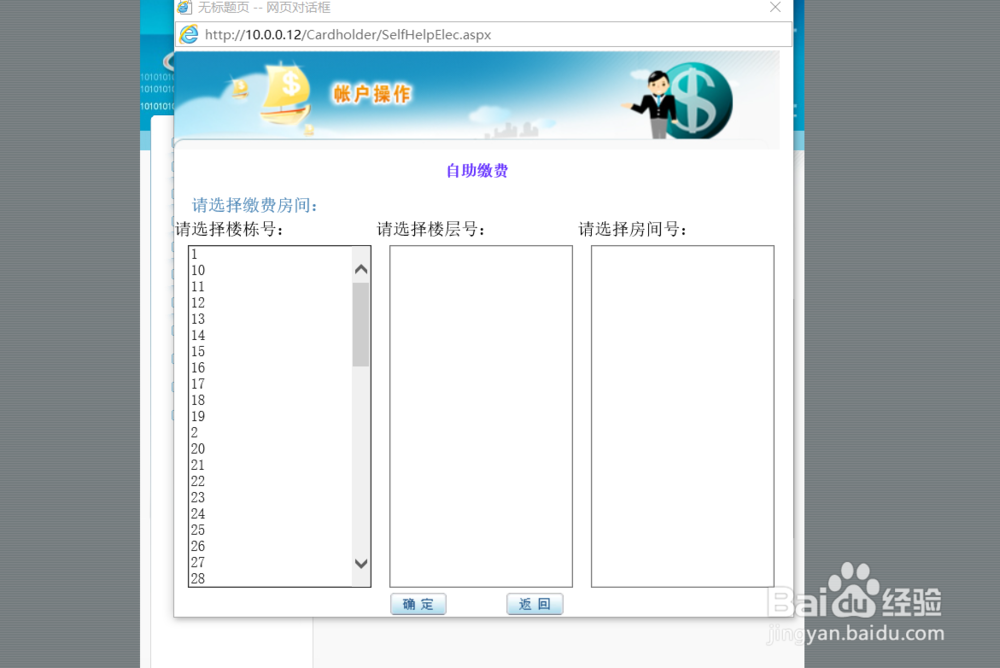Click the dialog title bar page icon

(184, 7)
